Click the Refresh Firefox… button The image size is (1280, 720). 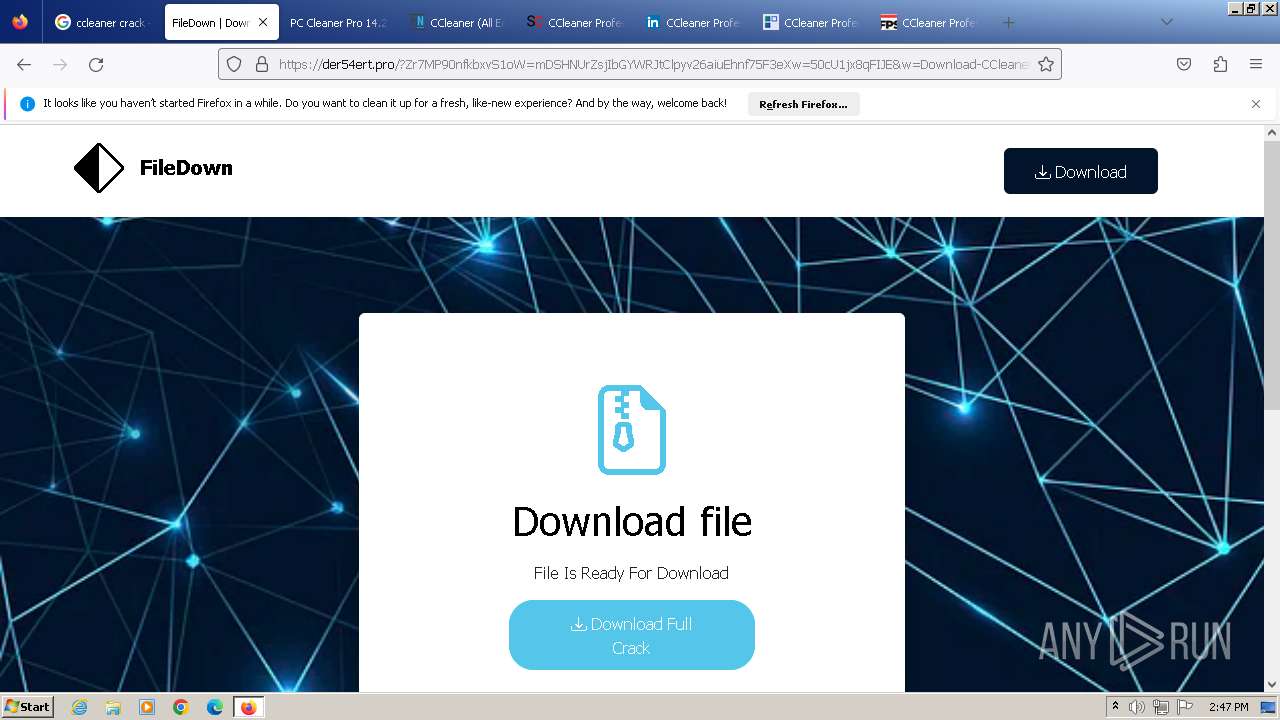(x=803, y=104)
